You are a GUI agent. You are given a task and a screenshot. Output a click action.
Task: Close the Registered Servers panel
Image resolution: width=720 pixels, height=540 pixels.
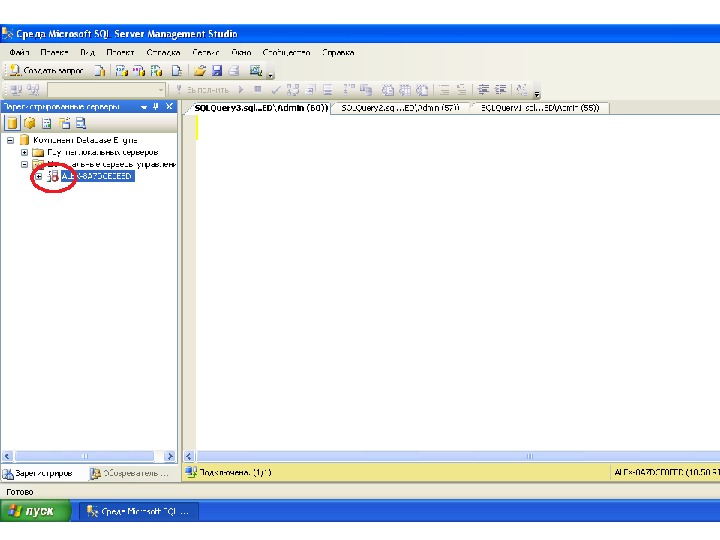[x=169, y=107]
